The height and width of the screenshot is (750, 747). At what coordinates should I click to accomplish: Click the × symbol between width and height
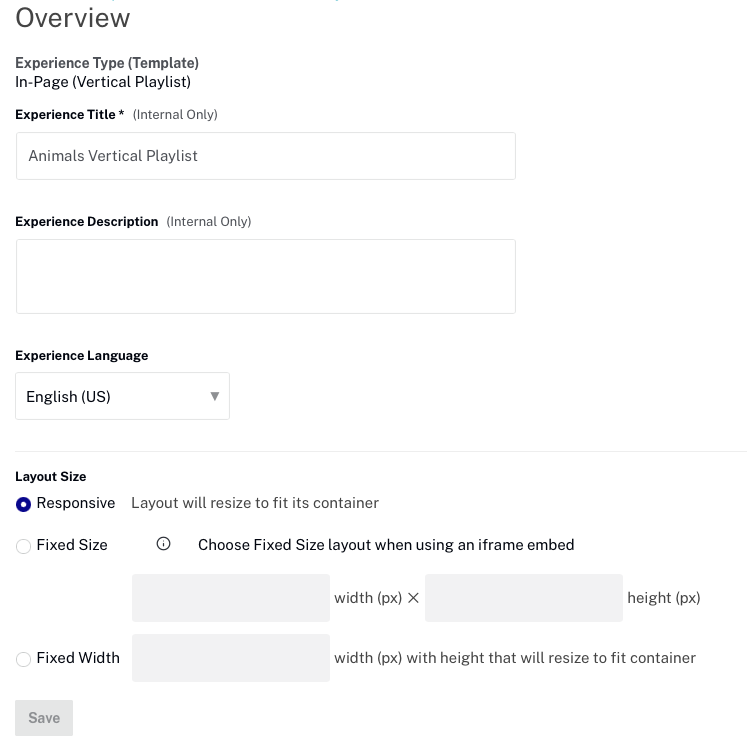[413, 598]
